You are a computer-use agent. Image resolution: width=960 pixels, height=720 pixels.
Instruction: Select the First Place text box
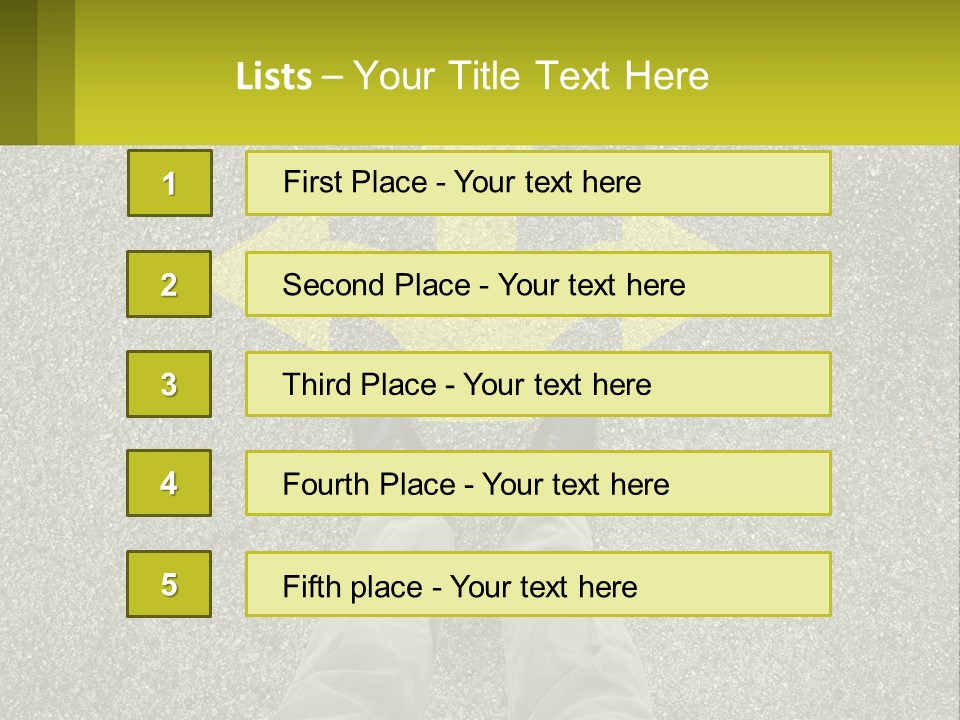(538, 183)
